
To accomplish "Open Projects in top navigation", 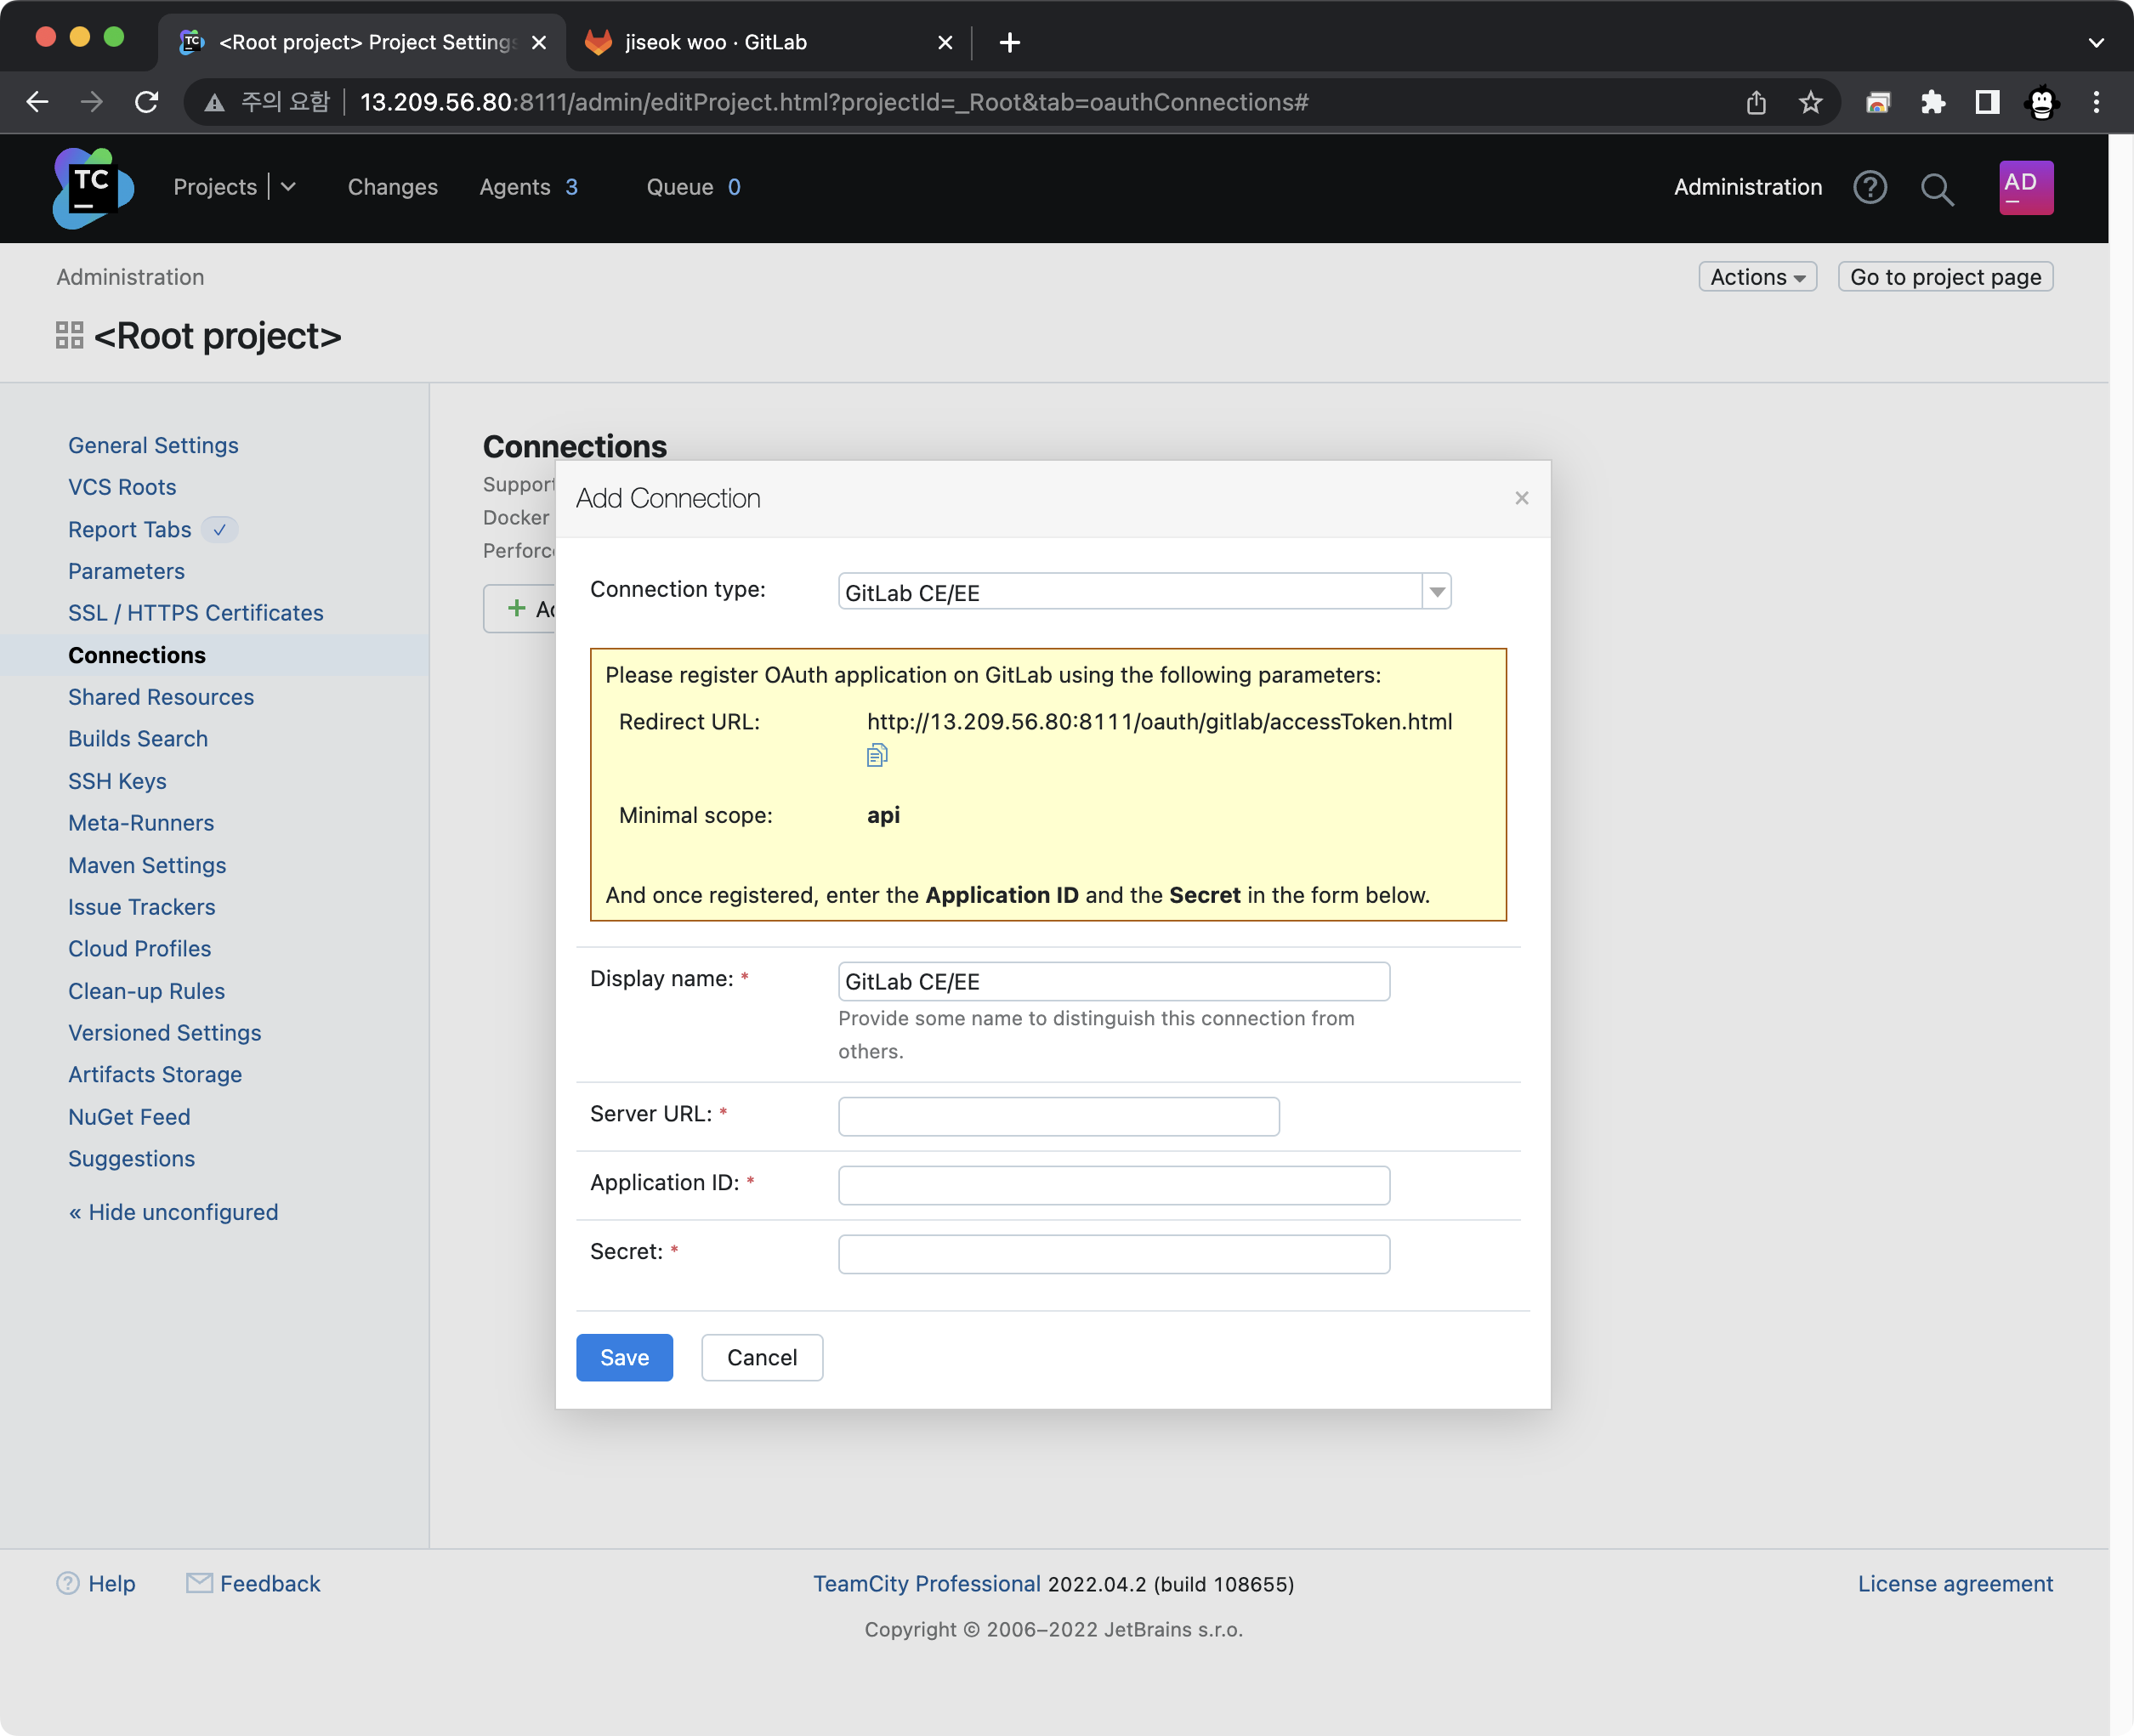I will [214, 187].
